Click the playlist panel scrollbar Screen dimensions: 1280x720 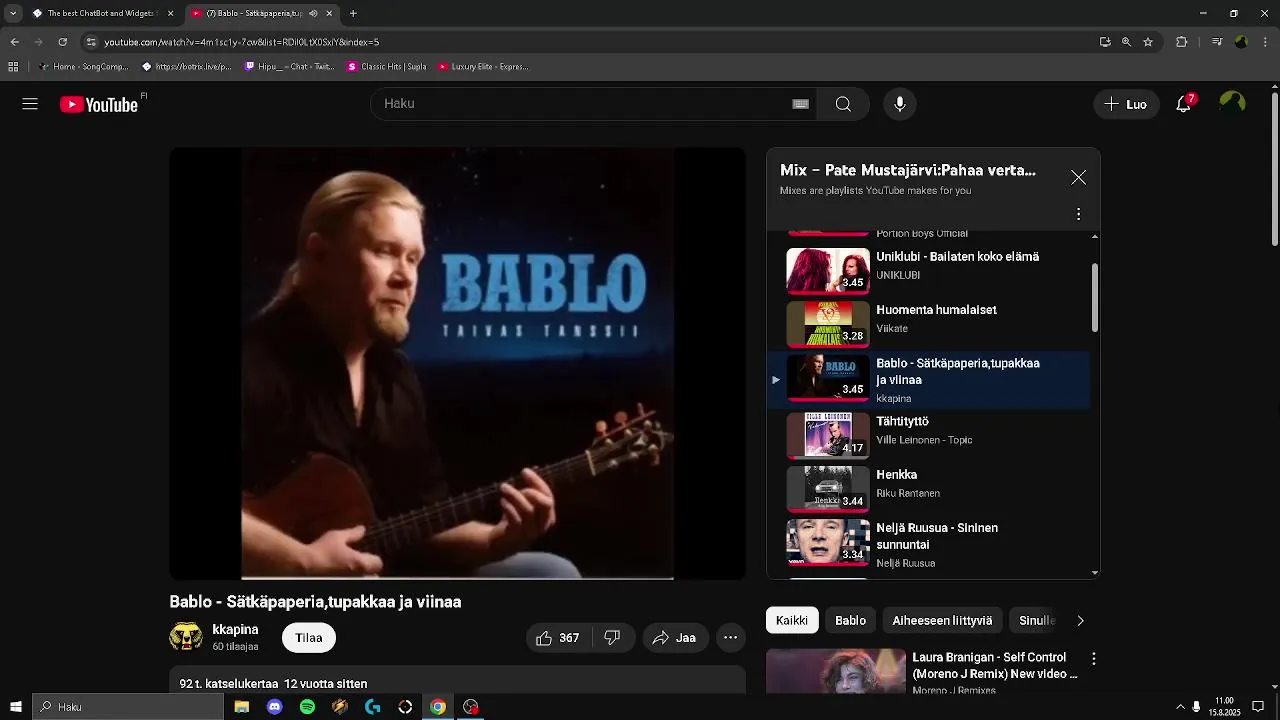click(x=1095, y=297)
